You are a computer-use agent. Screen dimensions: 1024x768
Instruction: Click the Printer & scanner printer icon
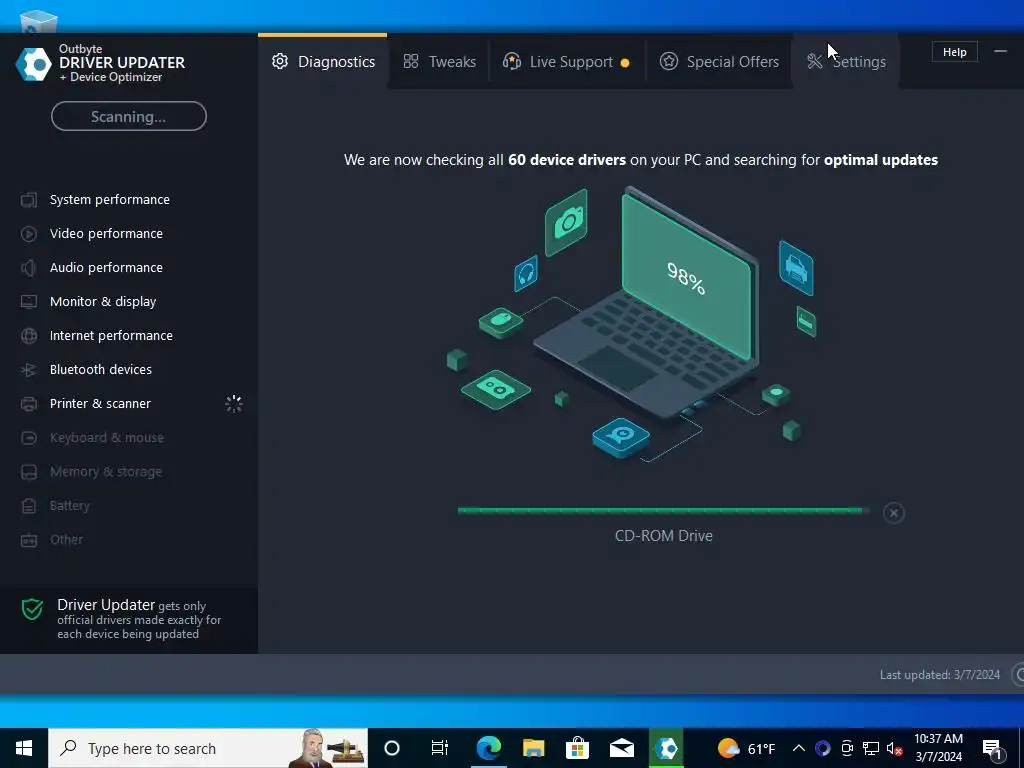coord(29,404)
